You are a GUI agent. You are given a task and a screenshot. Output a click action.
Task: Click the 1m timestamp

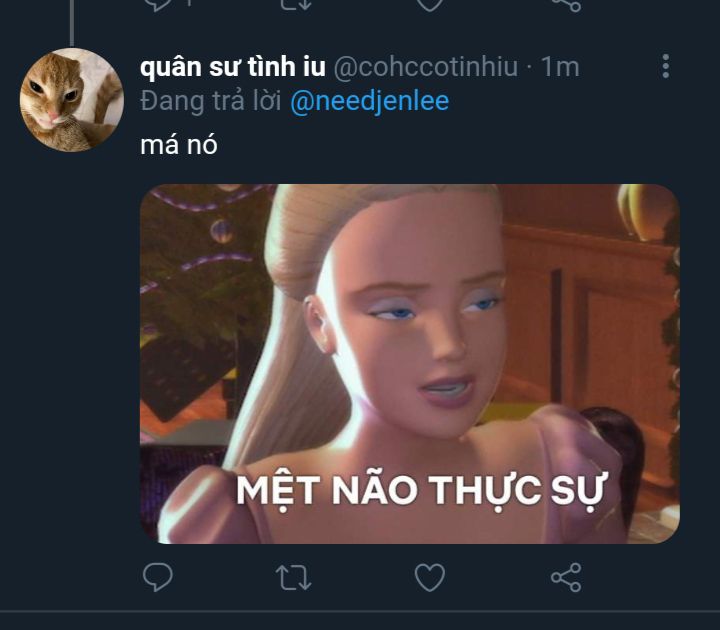560,67
